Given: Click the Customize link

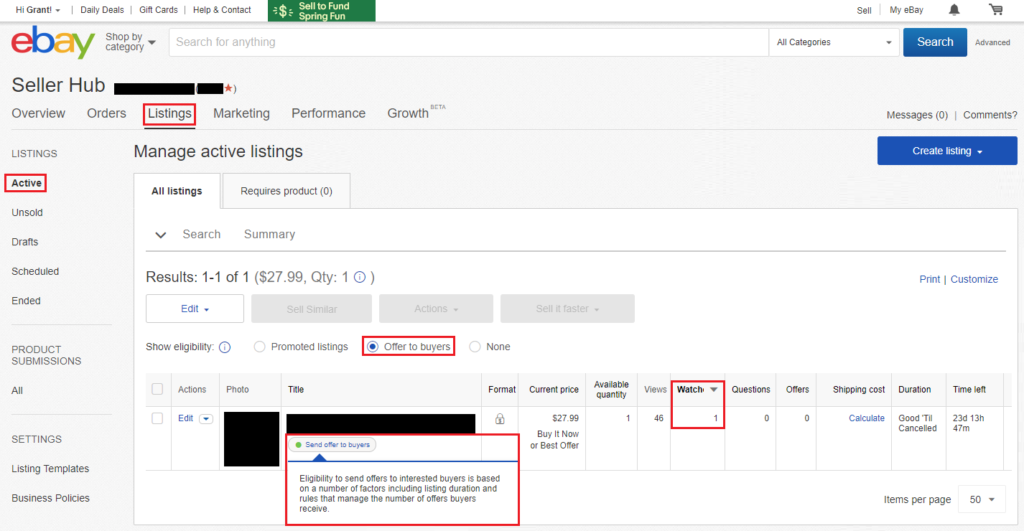Looking at the screenshot, I should click(974, 279).
